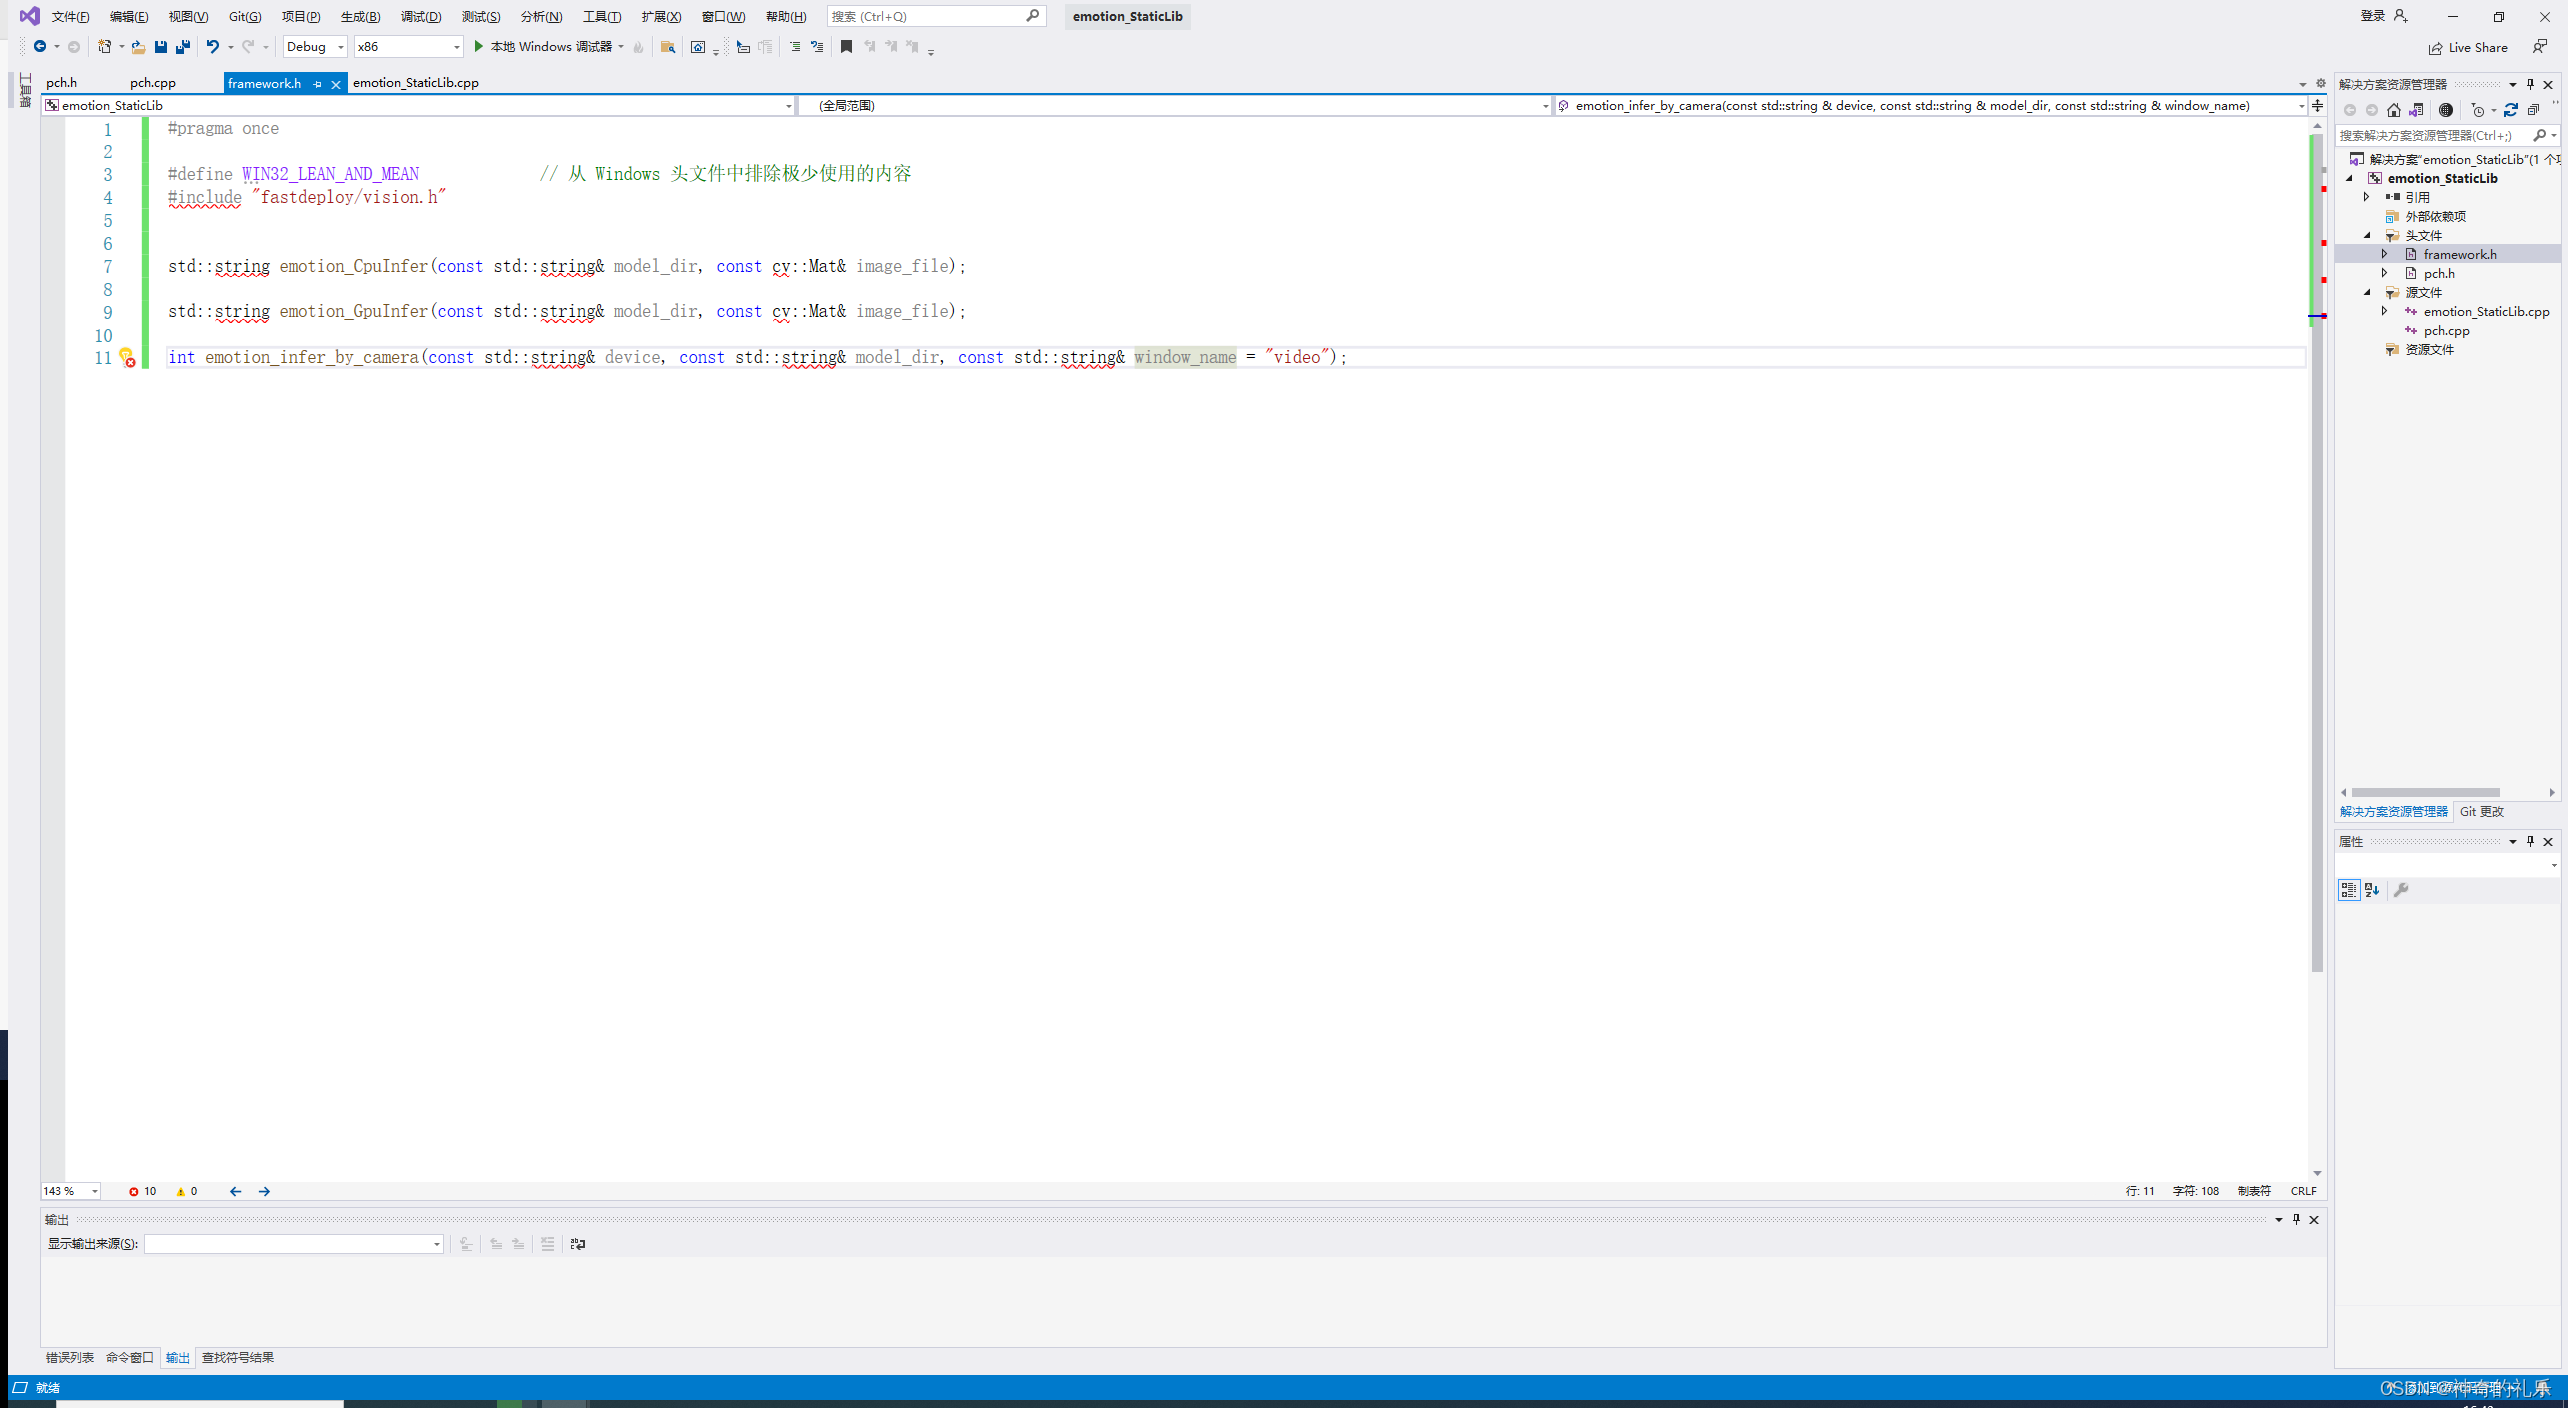Switch to the 错误列表 error list tab

point(69,1357)
